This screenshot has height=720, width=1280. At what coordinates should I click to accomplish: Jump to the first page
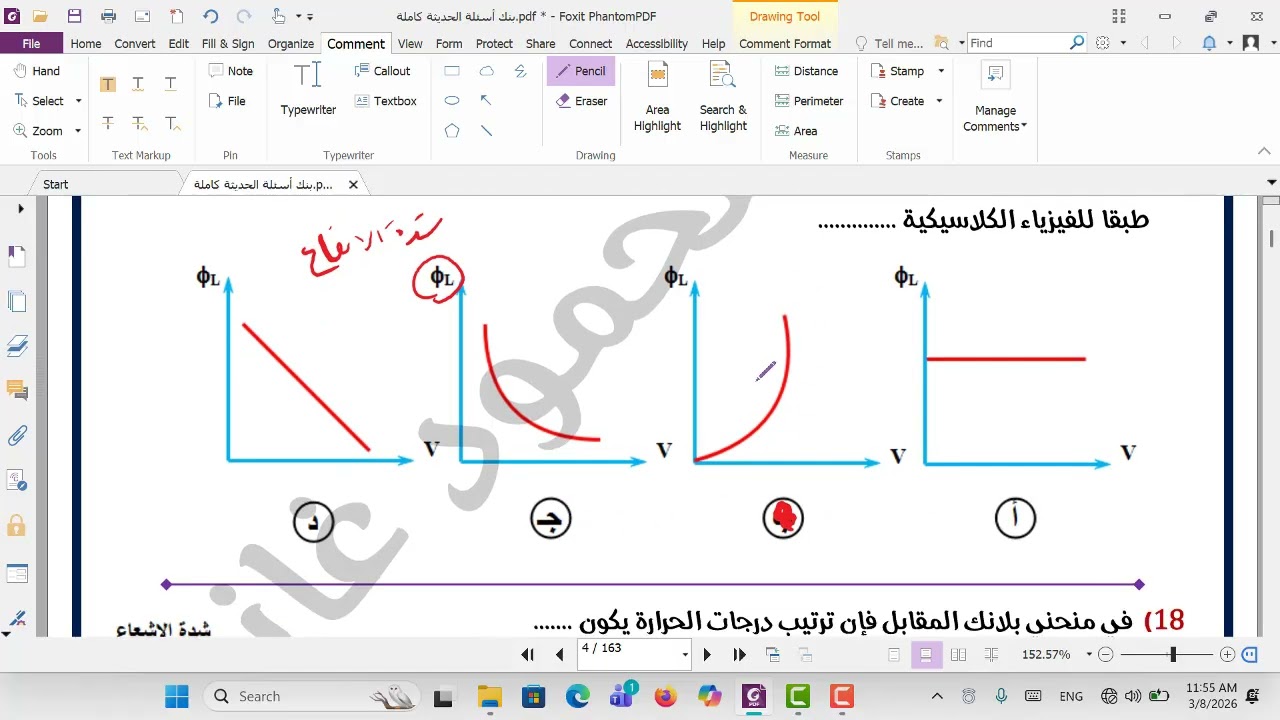point(527,655)
